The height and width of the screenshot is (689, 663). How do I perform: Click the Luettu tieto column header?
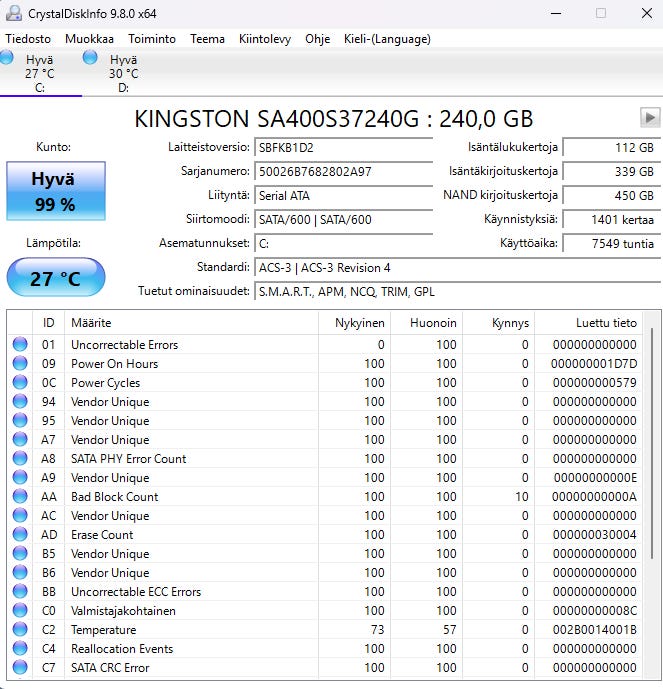606,323
